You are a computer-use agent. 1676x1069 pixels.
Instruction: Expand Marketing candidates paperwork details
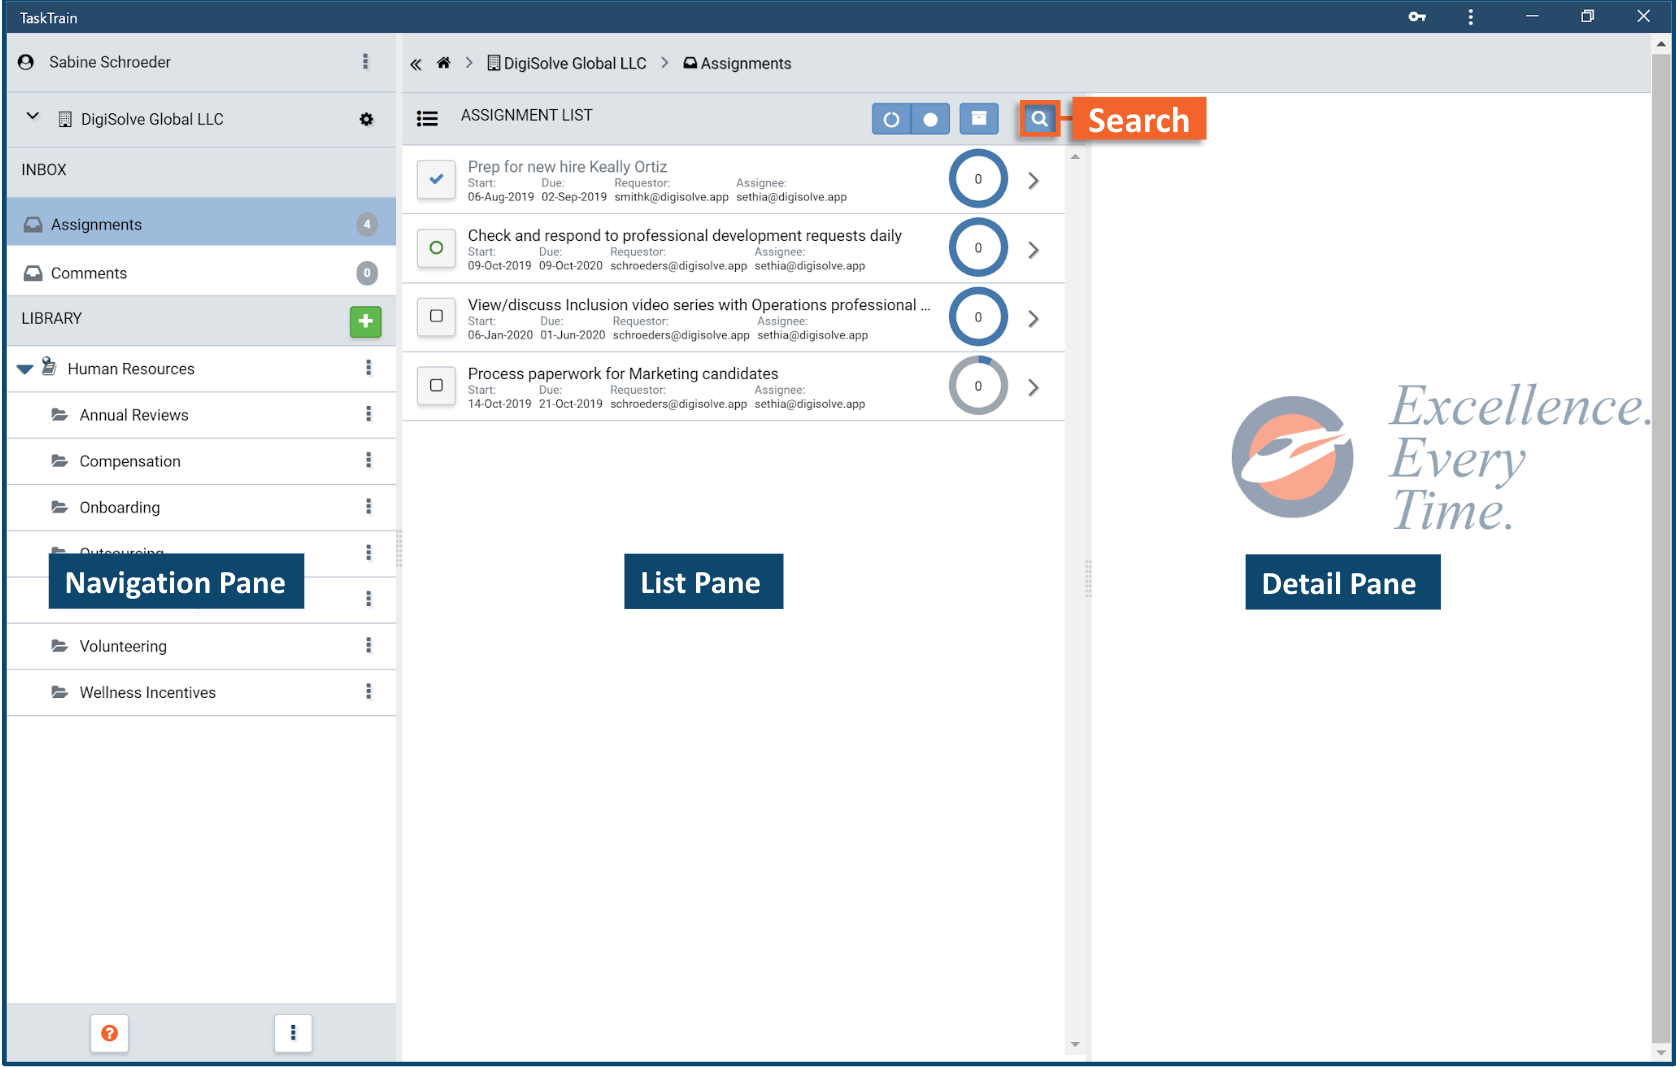(x=1034, y=387)
